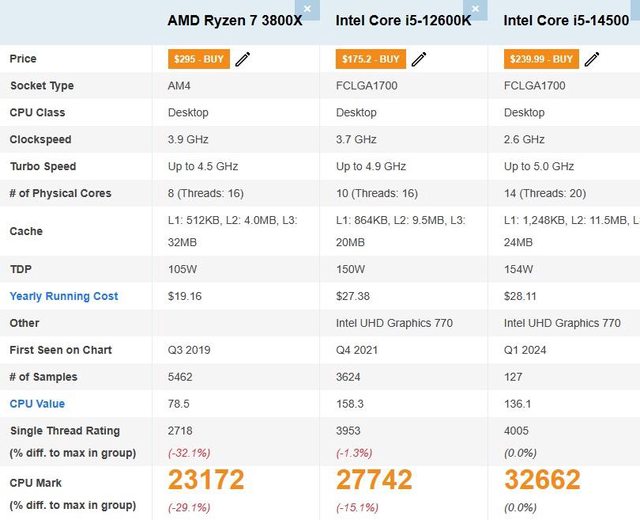Image resolution: width=640 pixels, height=520 pixels.
Task: Follow the CPU Value link
Action: pyautogui.click(x=37, y=404)
